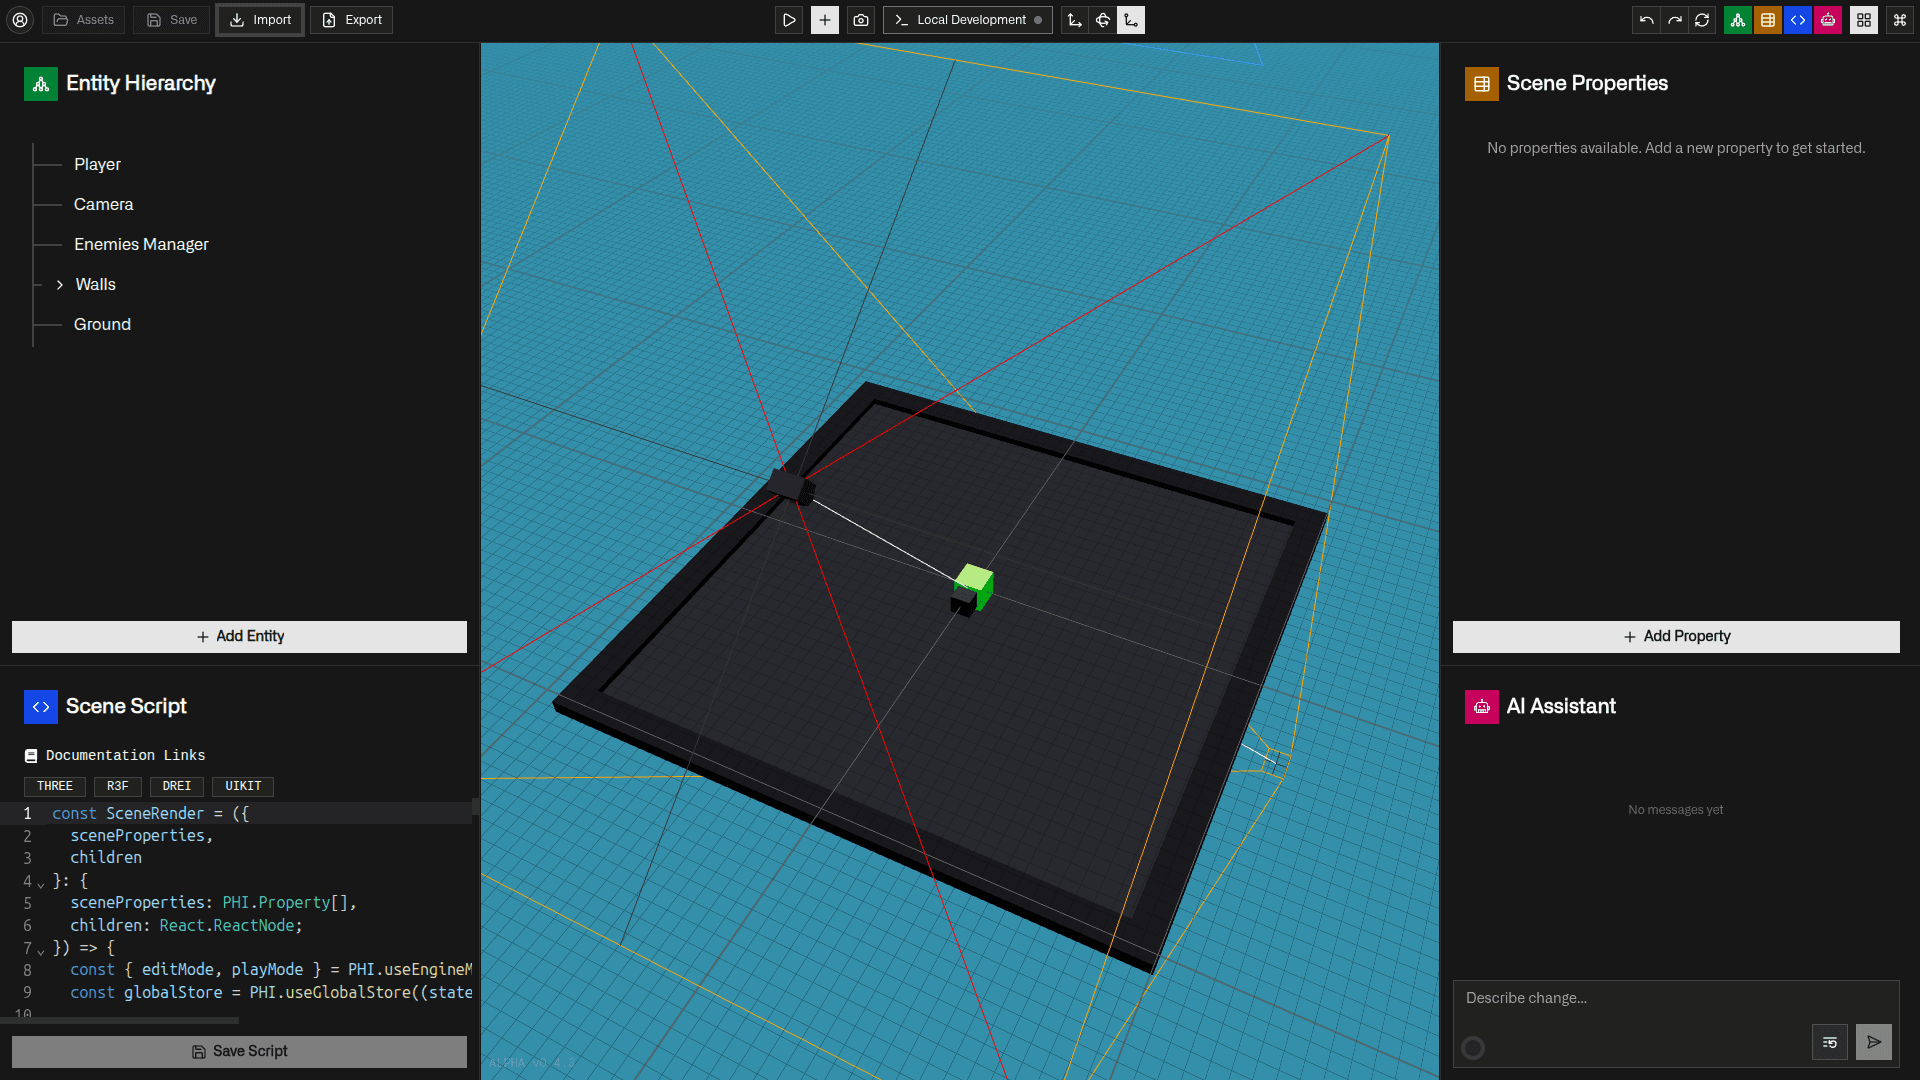
Task: Select the rotate gizmo tool
Action: pos(1103,20)
